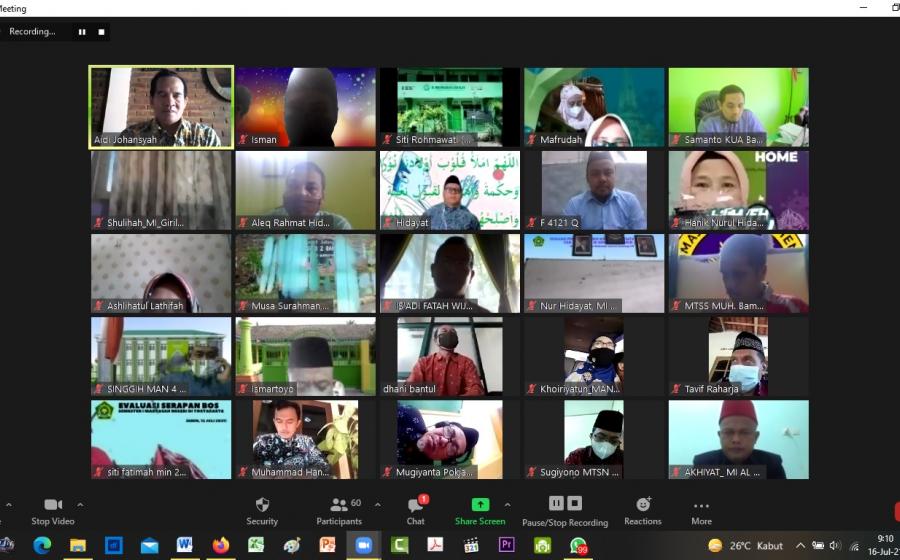
Task: Open the weather widget showing 26°C
Action: [745, 545]
